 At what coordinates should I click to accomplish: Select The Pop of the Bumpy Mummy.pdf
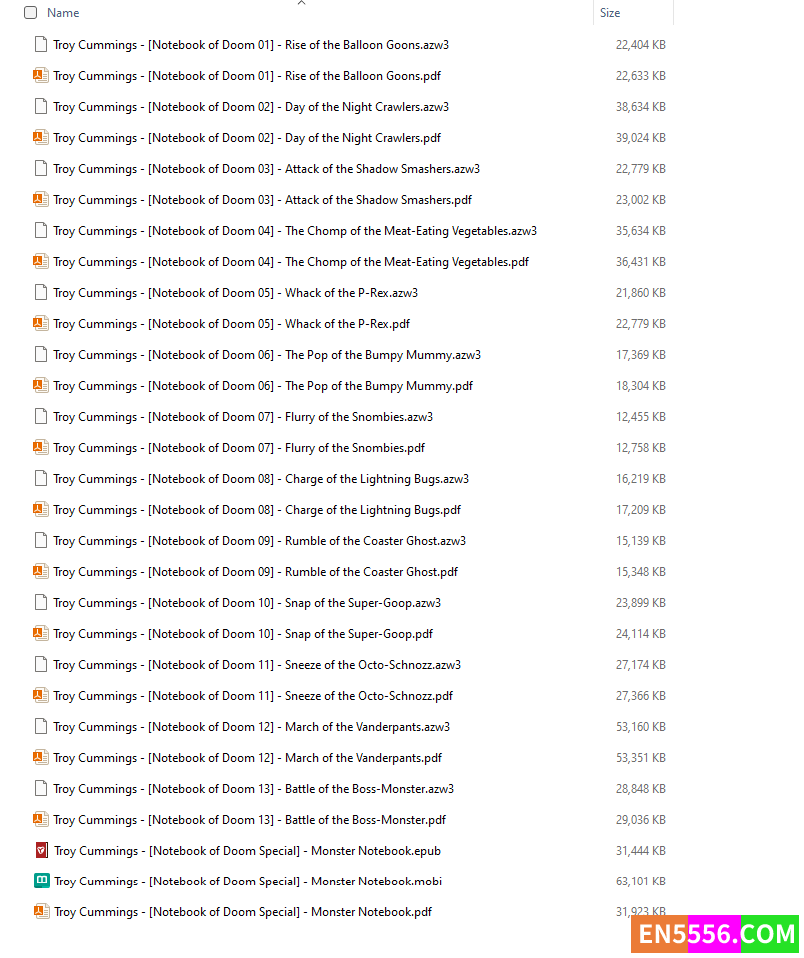tap(262, 386)
